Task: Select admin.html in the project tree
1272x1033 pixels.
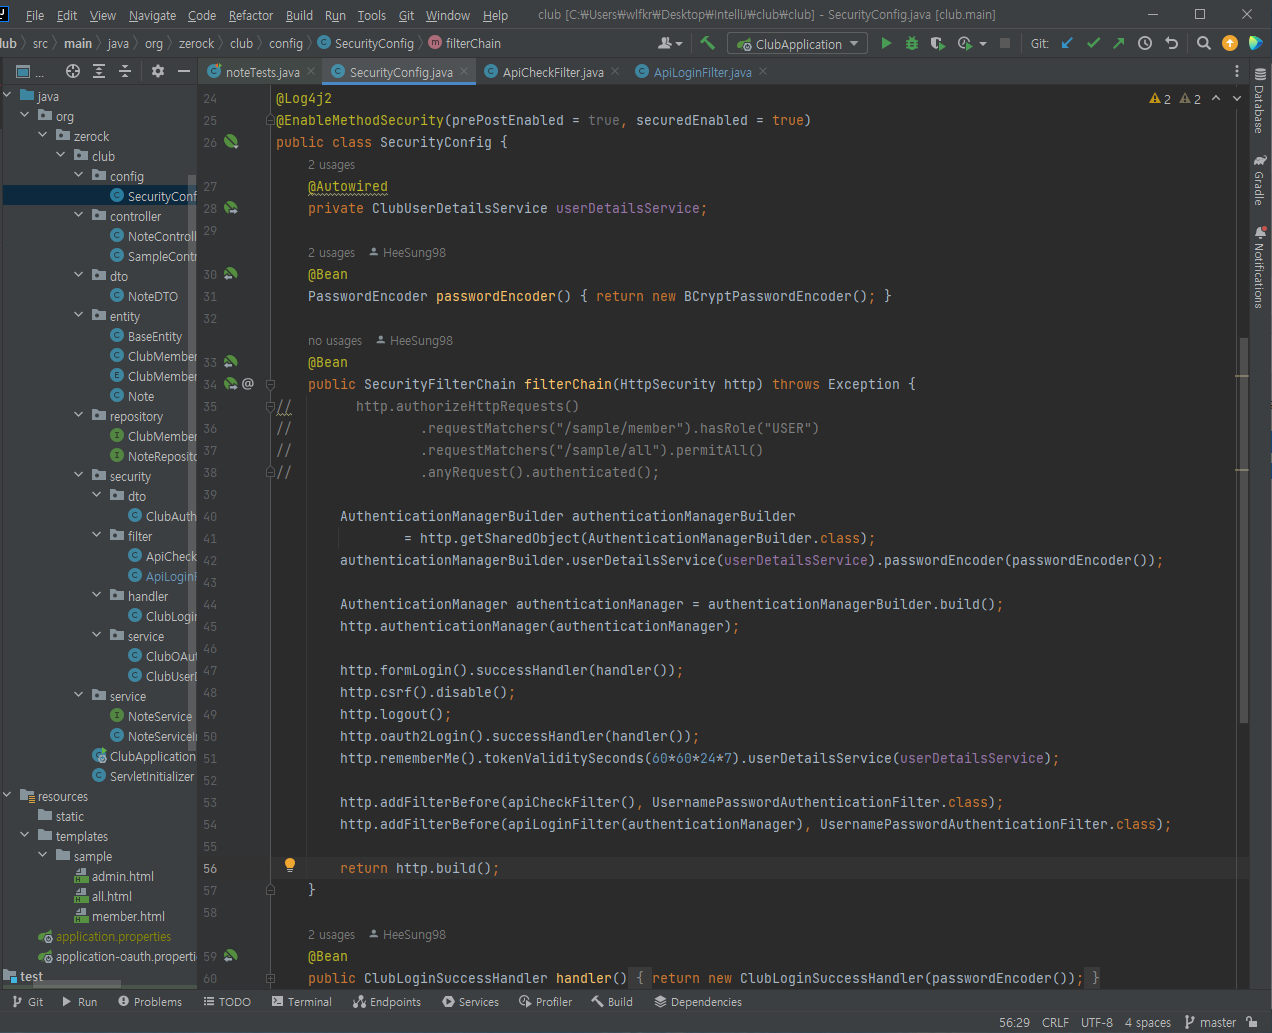Action: pyautogui.click(x=122, y=876)
